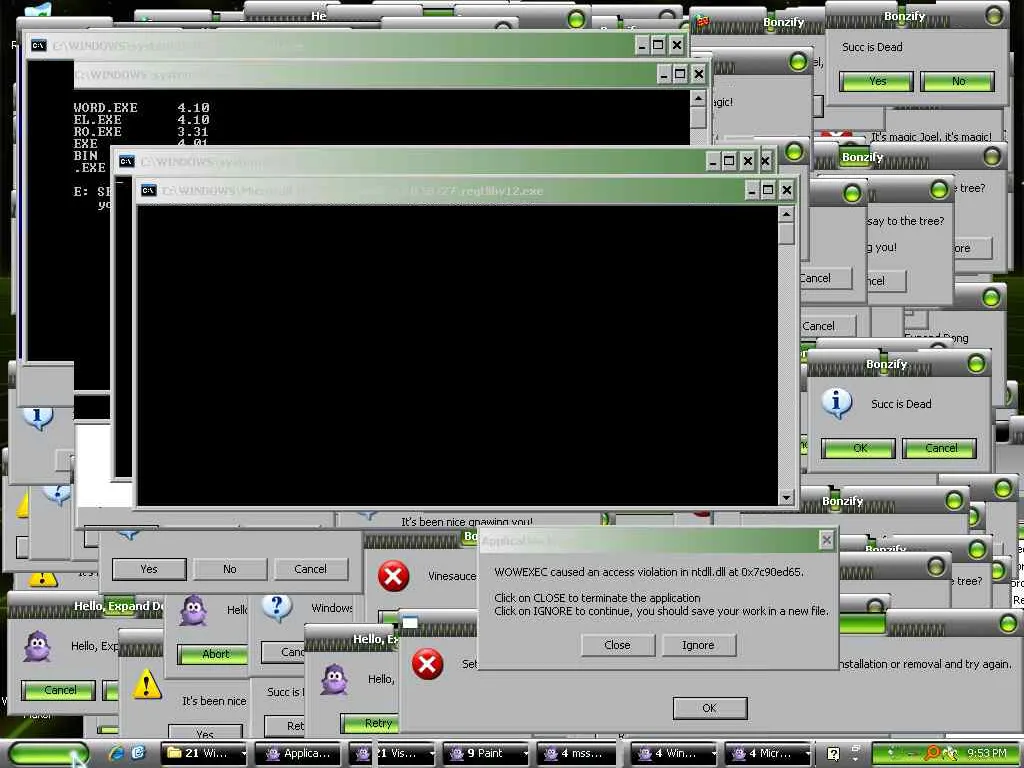
Task: Click the Bonzi icon above the Abort button
Action: click(x=193, y=611)
